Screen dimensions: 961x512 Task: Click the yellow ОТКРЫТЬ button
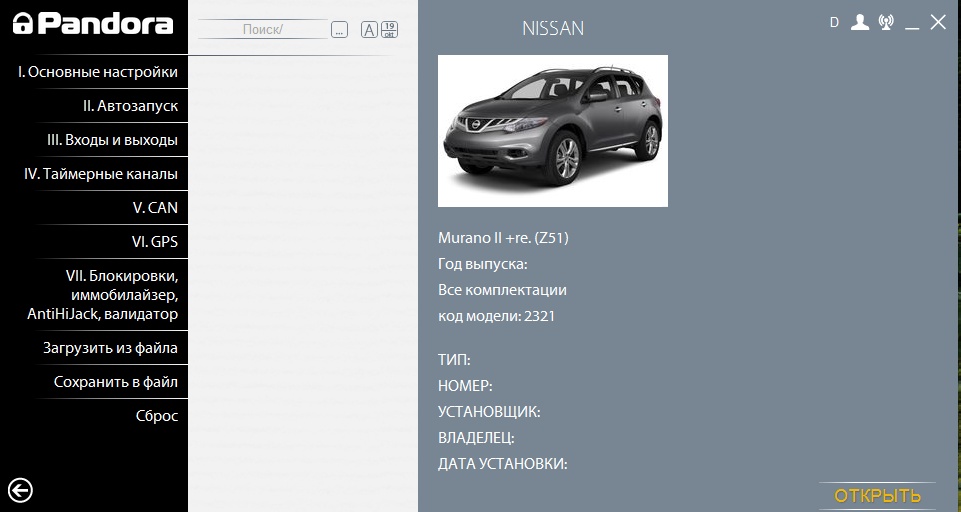click(877, 496)
